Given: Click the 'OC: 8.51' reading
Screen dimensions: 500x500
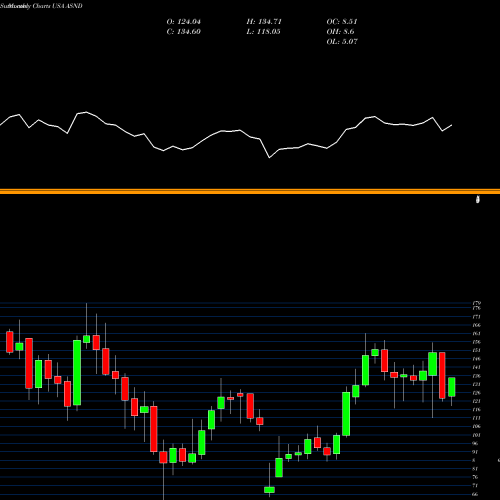Looking at the screenshot, I should click(x=342, y=22).
